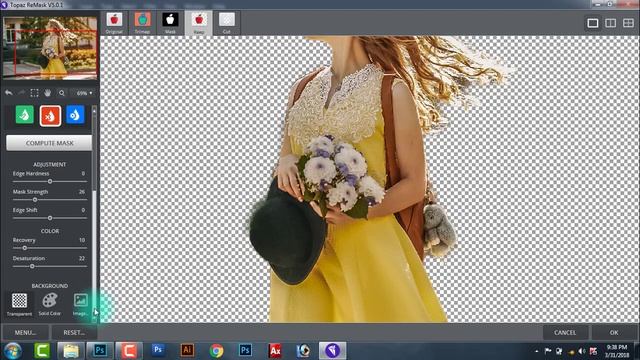Click the navigator preview thumbnail
Image resolution: width=640 pixels, height=360 pixels.
[50, 48]
